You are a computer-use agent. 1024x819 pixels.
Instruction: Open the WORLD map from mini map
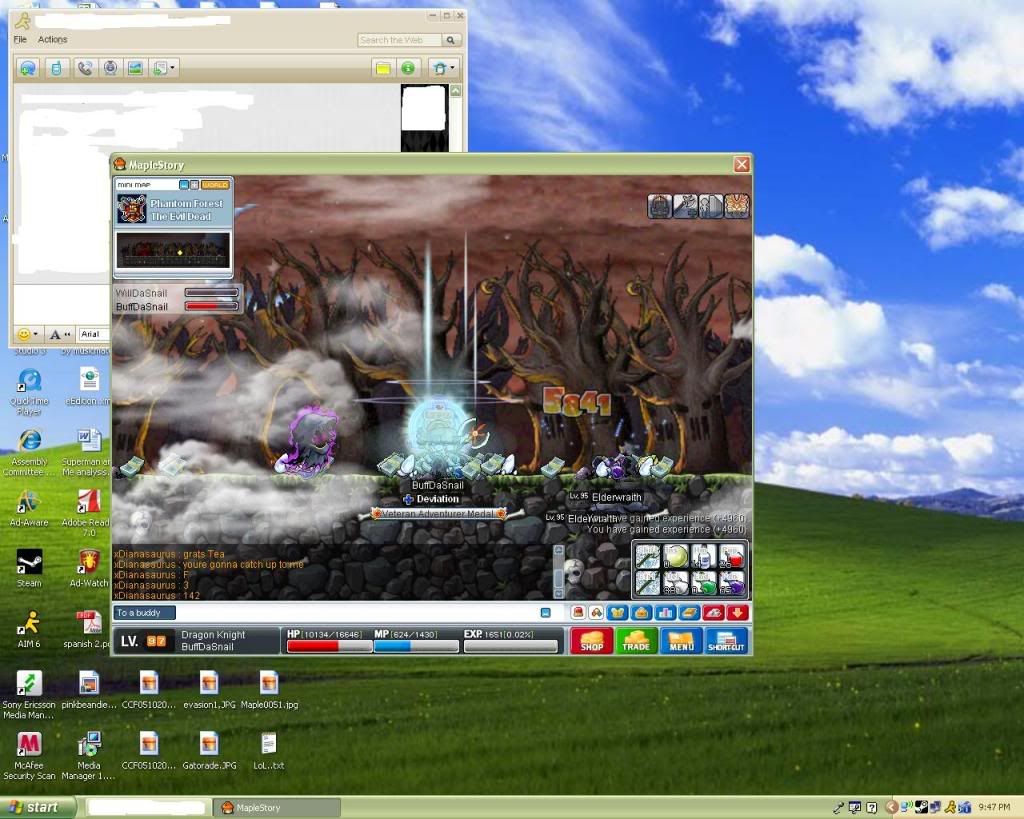[215, 185]
